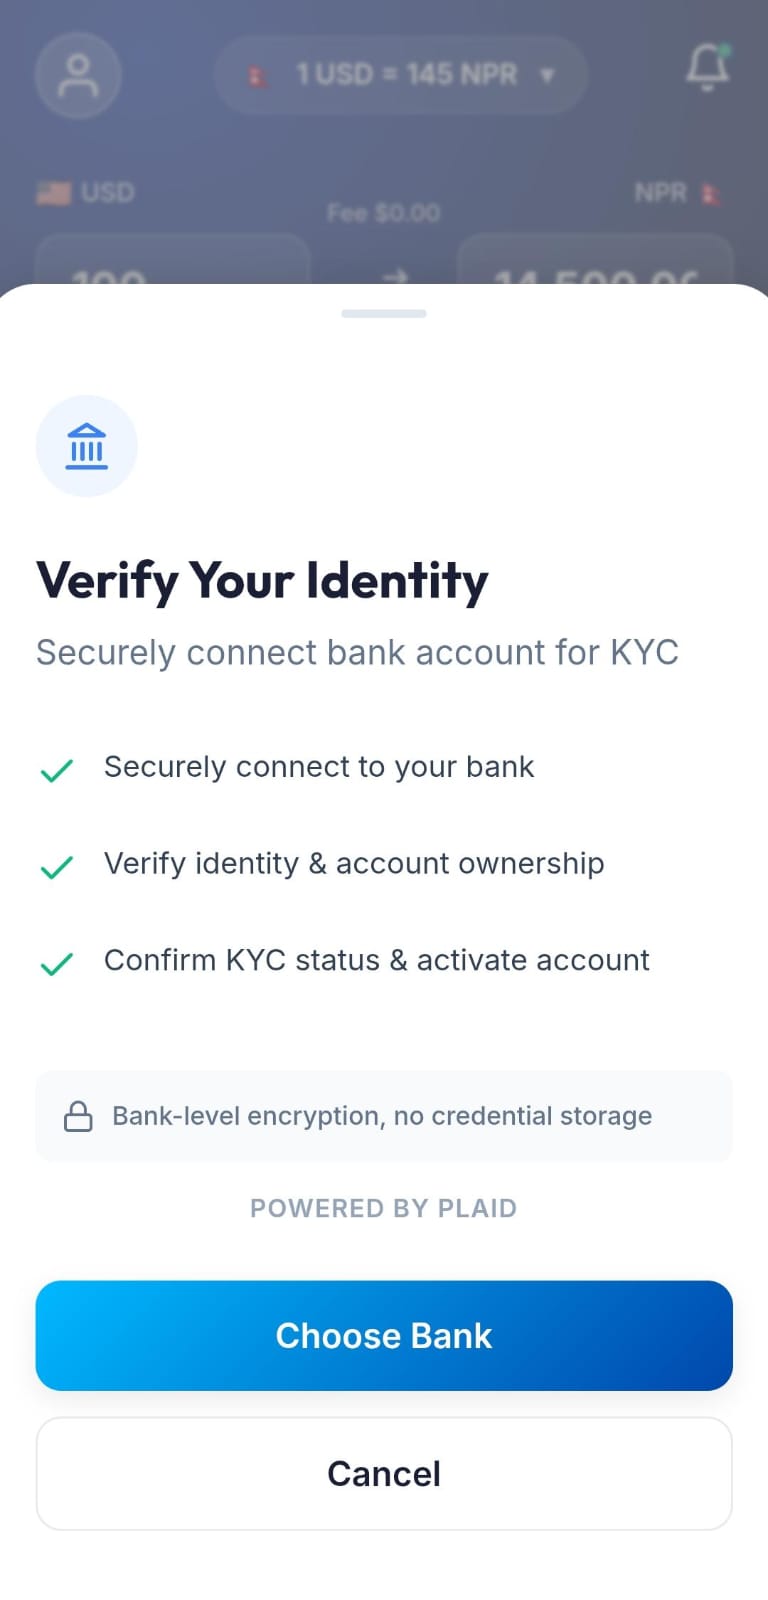Click the POWERED BY PLAID label

383,1208
